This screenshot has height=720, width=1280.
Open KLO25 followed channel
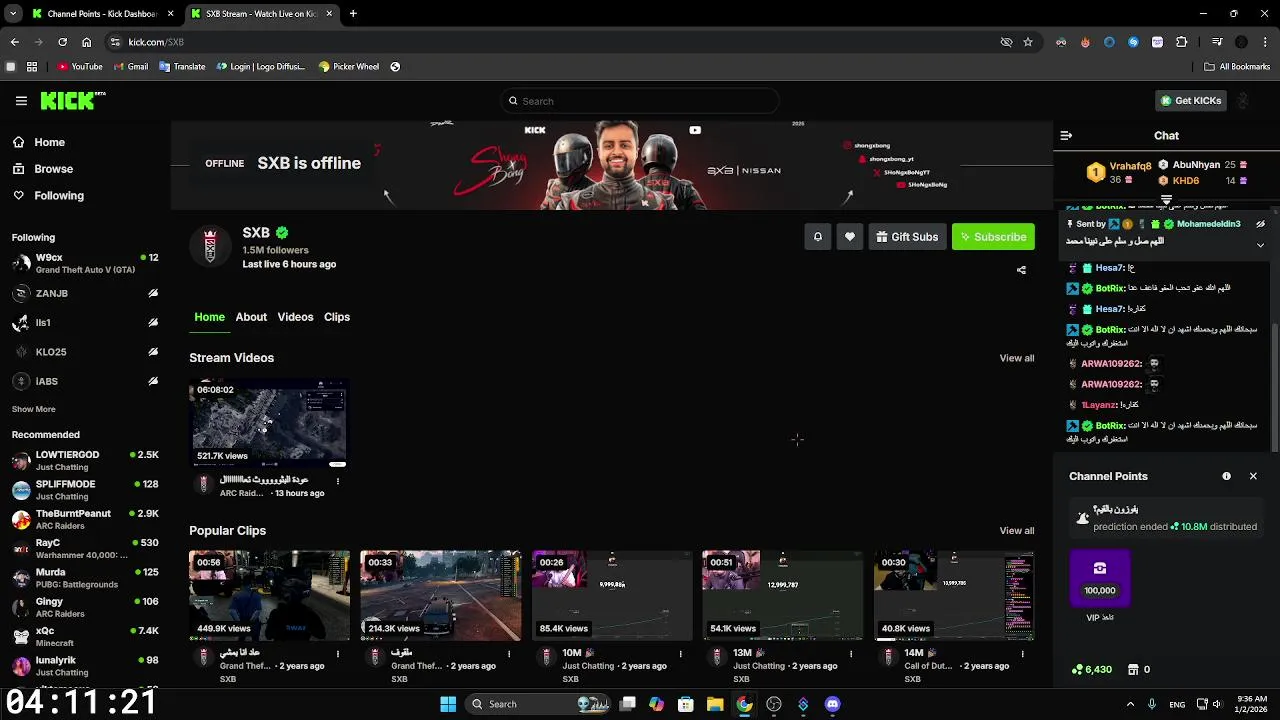tap(85, 352)
